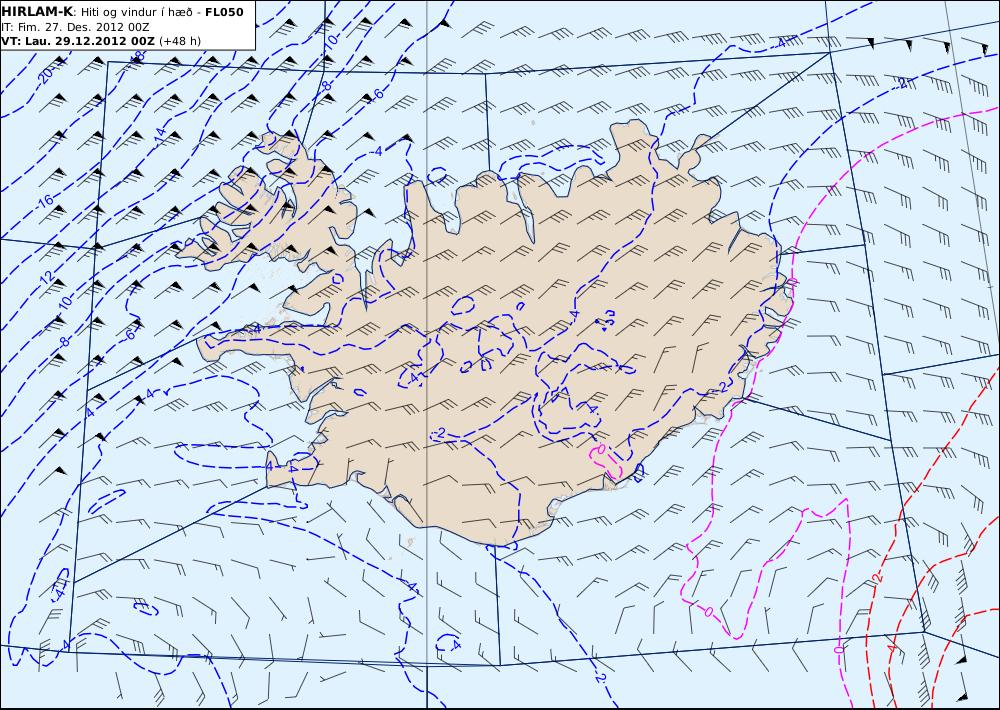The width and height of the screenshot is (1000, 710).
Task: Click the -18 isotherm contour label
Action: pyautogui.click(x=136, y=57)
